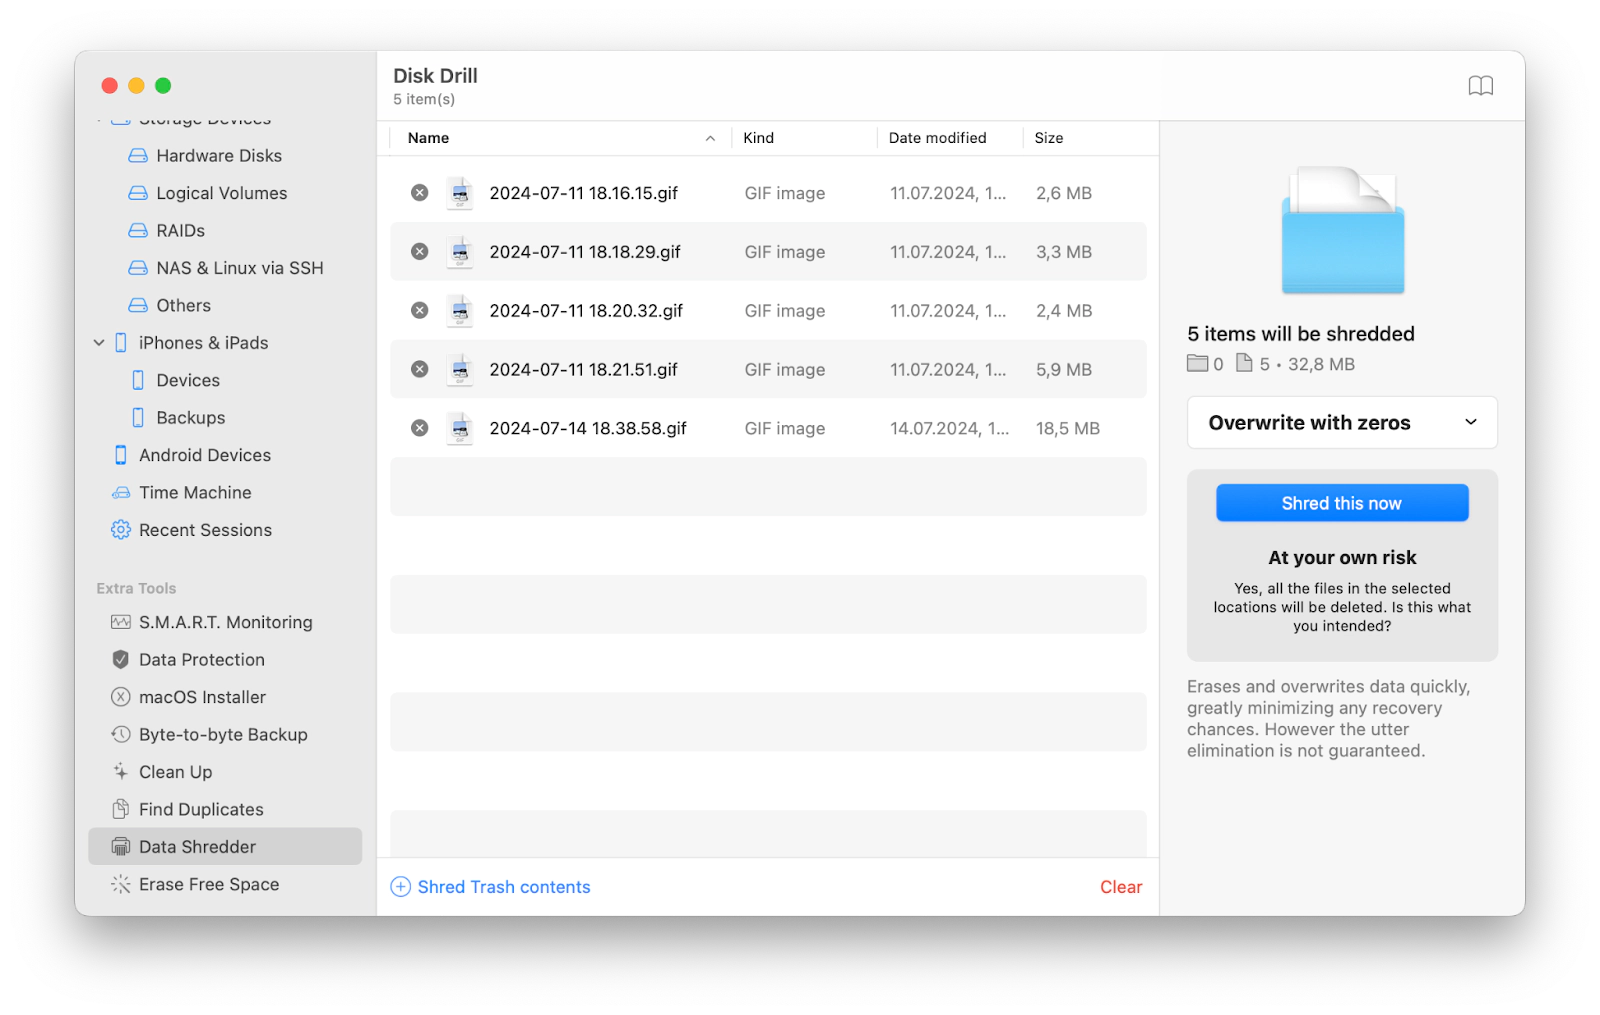Click the Devices phone icon
The height and width of the screenshot is (1015, 1600).
[138, 380]
